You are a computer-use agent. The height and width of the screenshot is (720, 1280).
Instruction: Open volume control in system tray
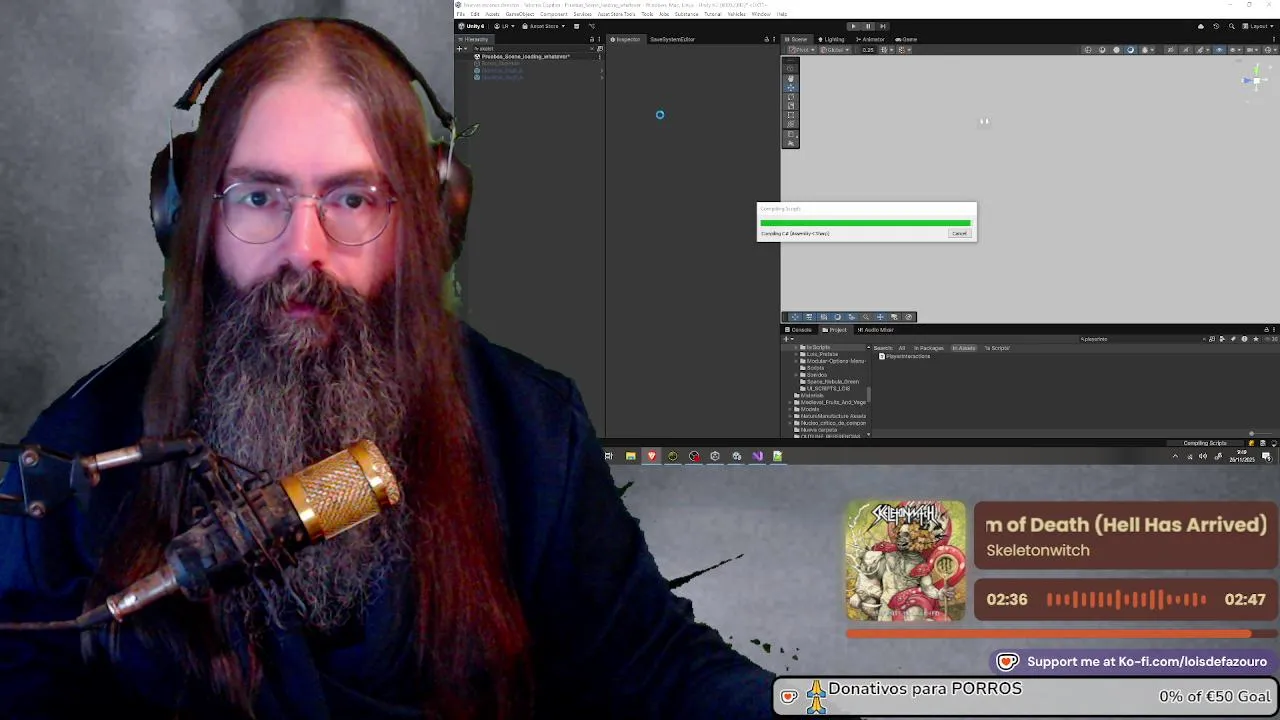(x=1203, y=456)
